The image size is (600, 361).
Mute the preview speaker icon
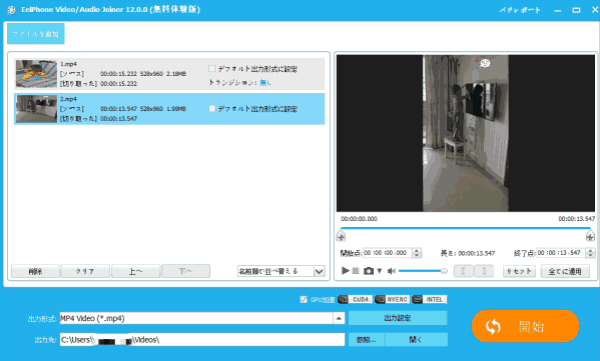pyautogui.click(x=391, y=271)
